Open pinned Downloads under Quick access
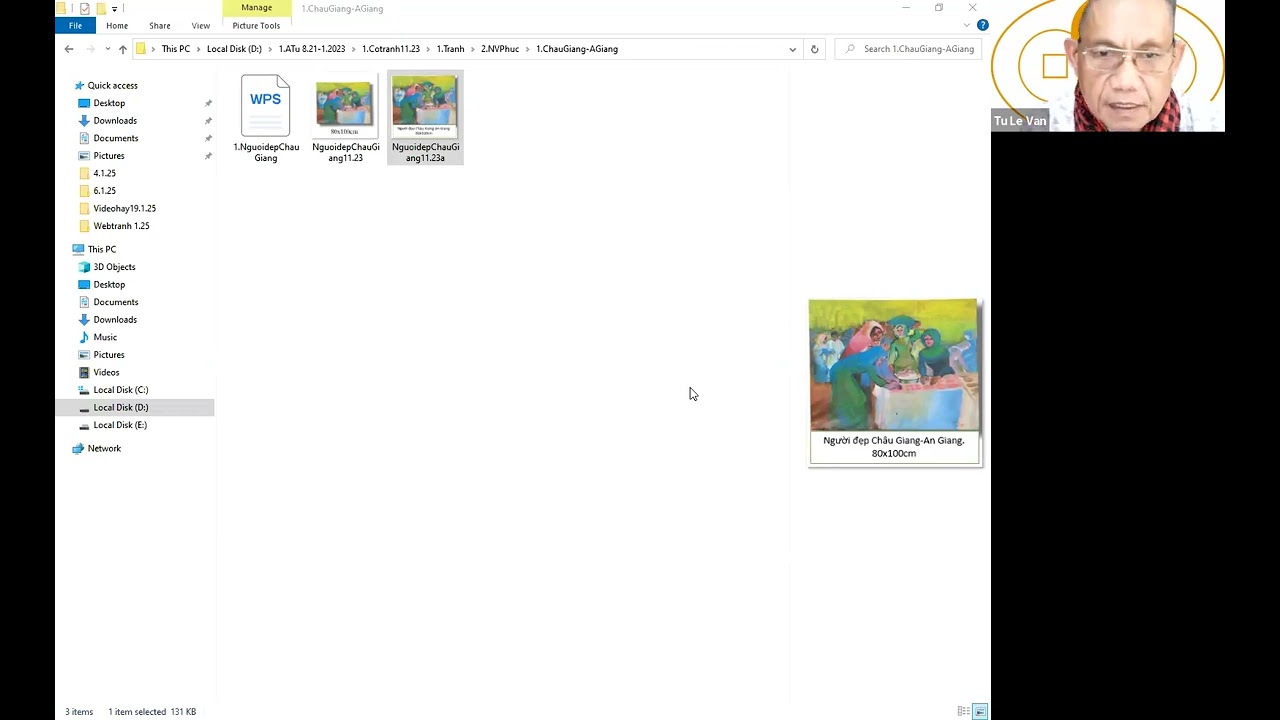The height and width of the screenshot is (720, 1280). [x=115, y=121]
